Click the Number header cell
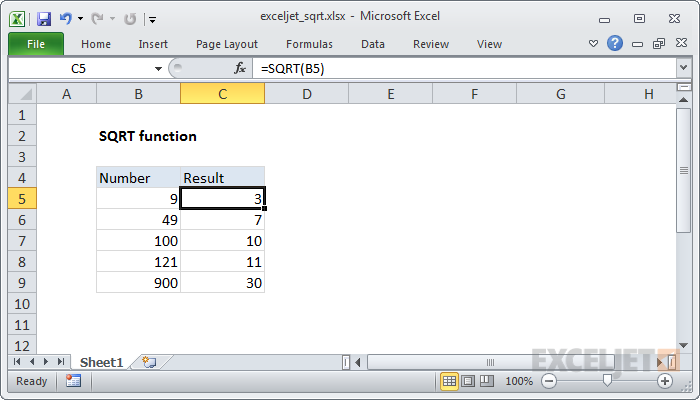 (138, 178)
